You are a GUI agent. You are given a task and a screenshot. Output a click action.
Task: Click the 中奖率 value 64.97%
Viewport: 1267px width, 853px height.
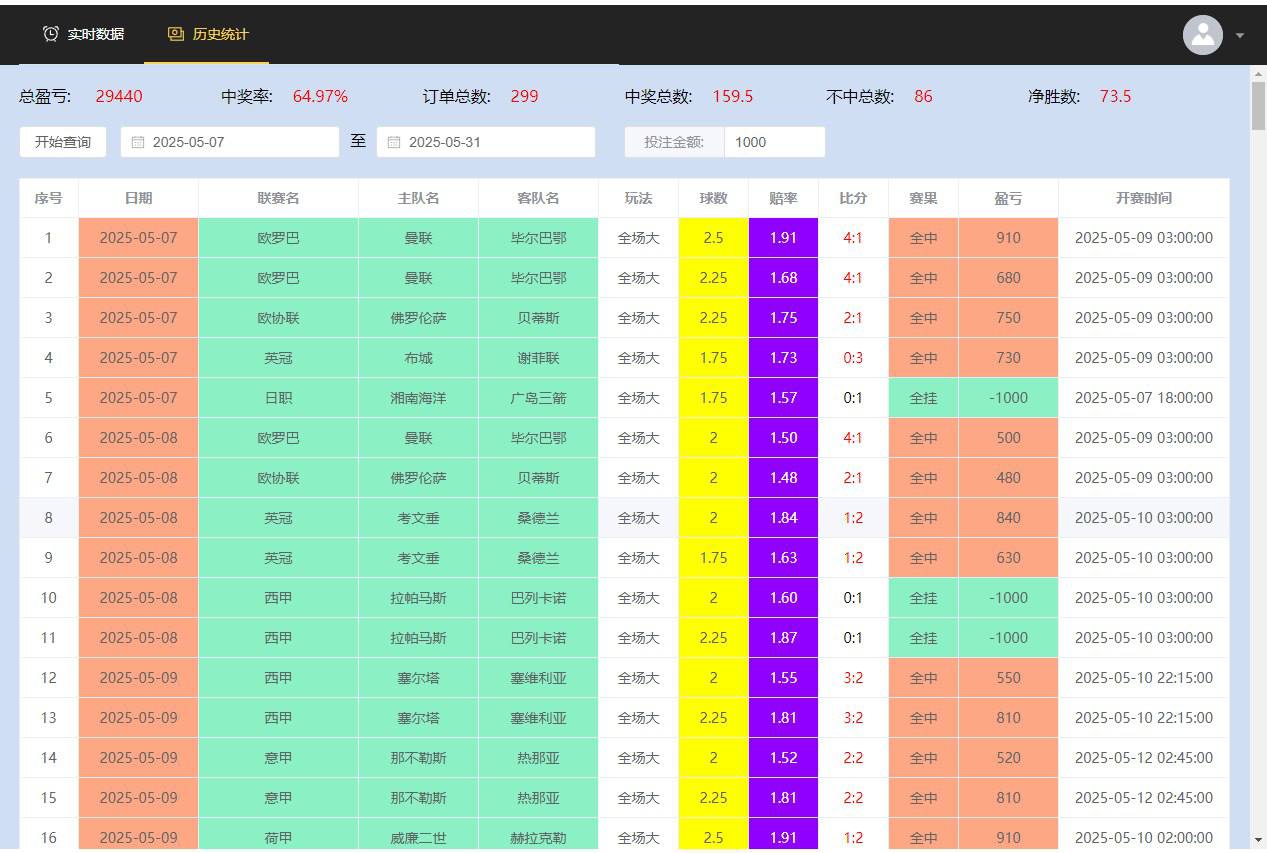click(320, 96)
